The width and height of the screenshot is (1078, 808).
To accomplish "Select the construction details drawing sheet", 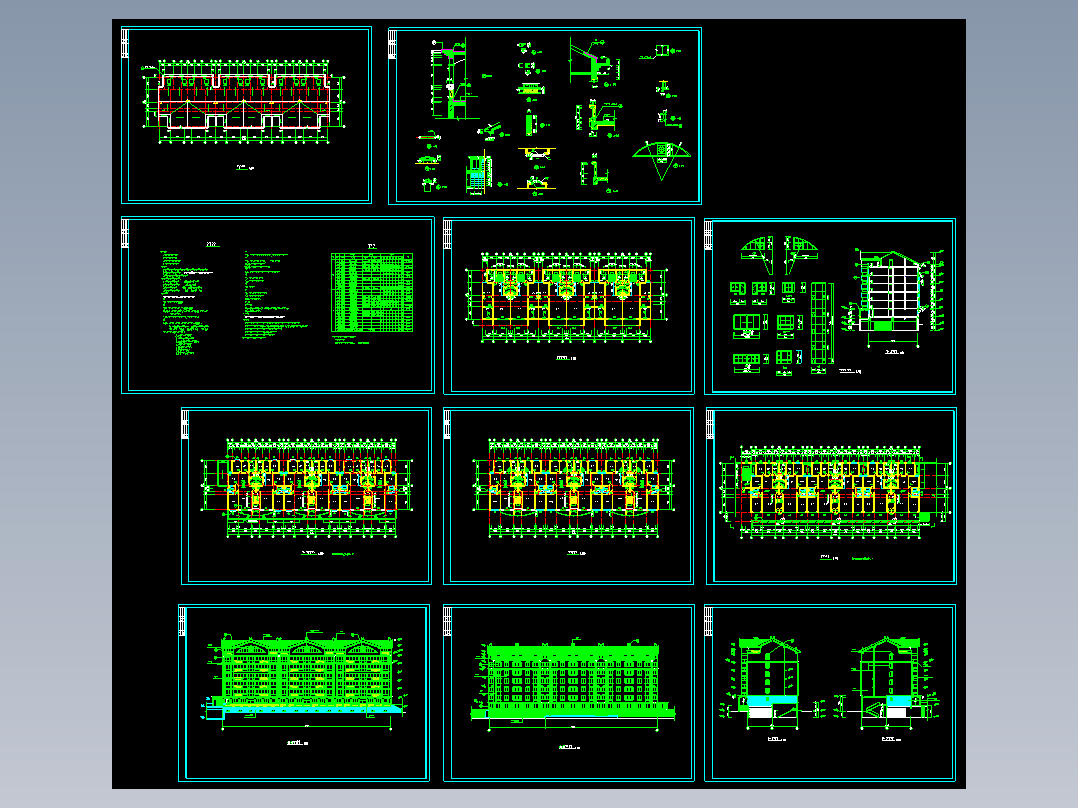I will pyautogui.click(x=544, y=116).
